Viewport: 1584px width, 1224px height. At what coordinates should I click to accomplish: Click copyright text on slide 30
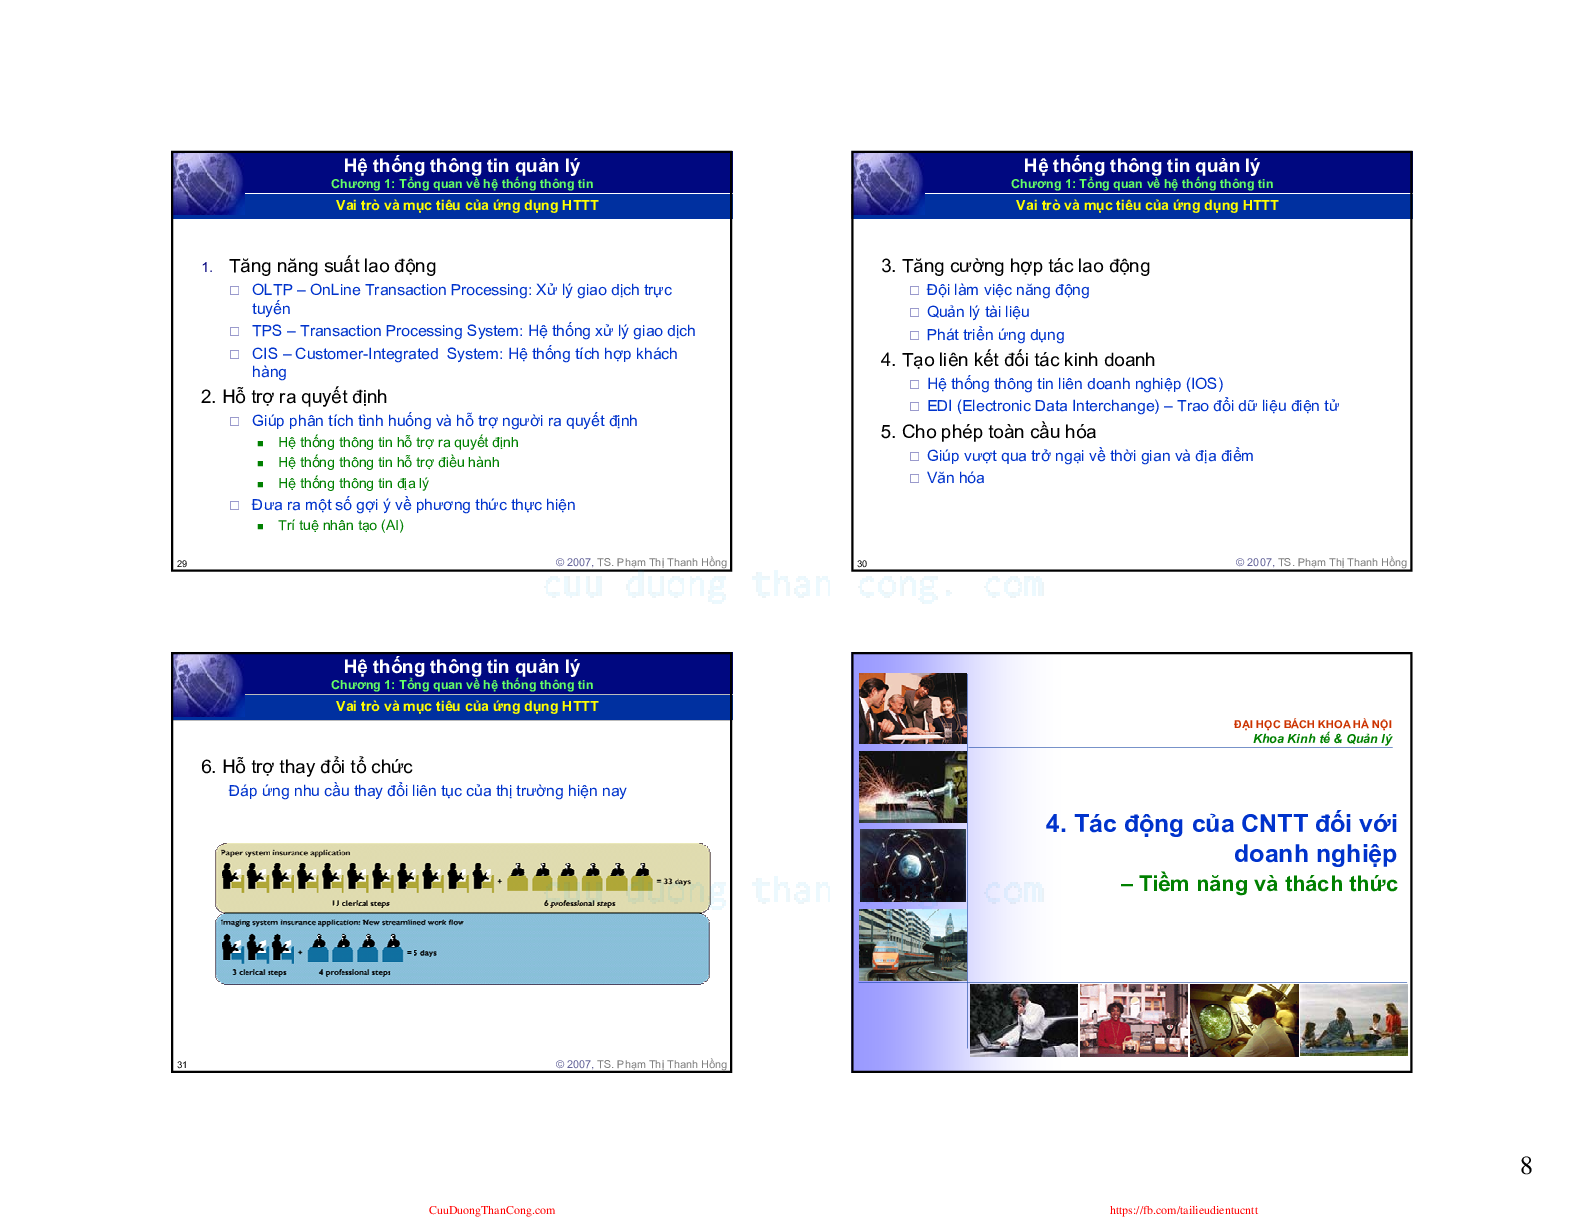click(1321, 563)
